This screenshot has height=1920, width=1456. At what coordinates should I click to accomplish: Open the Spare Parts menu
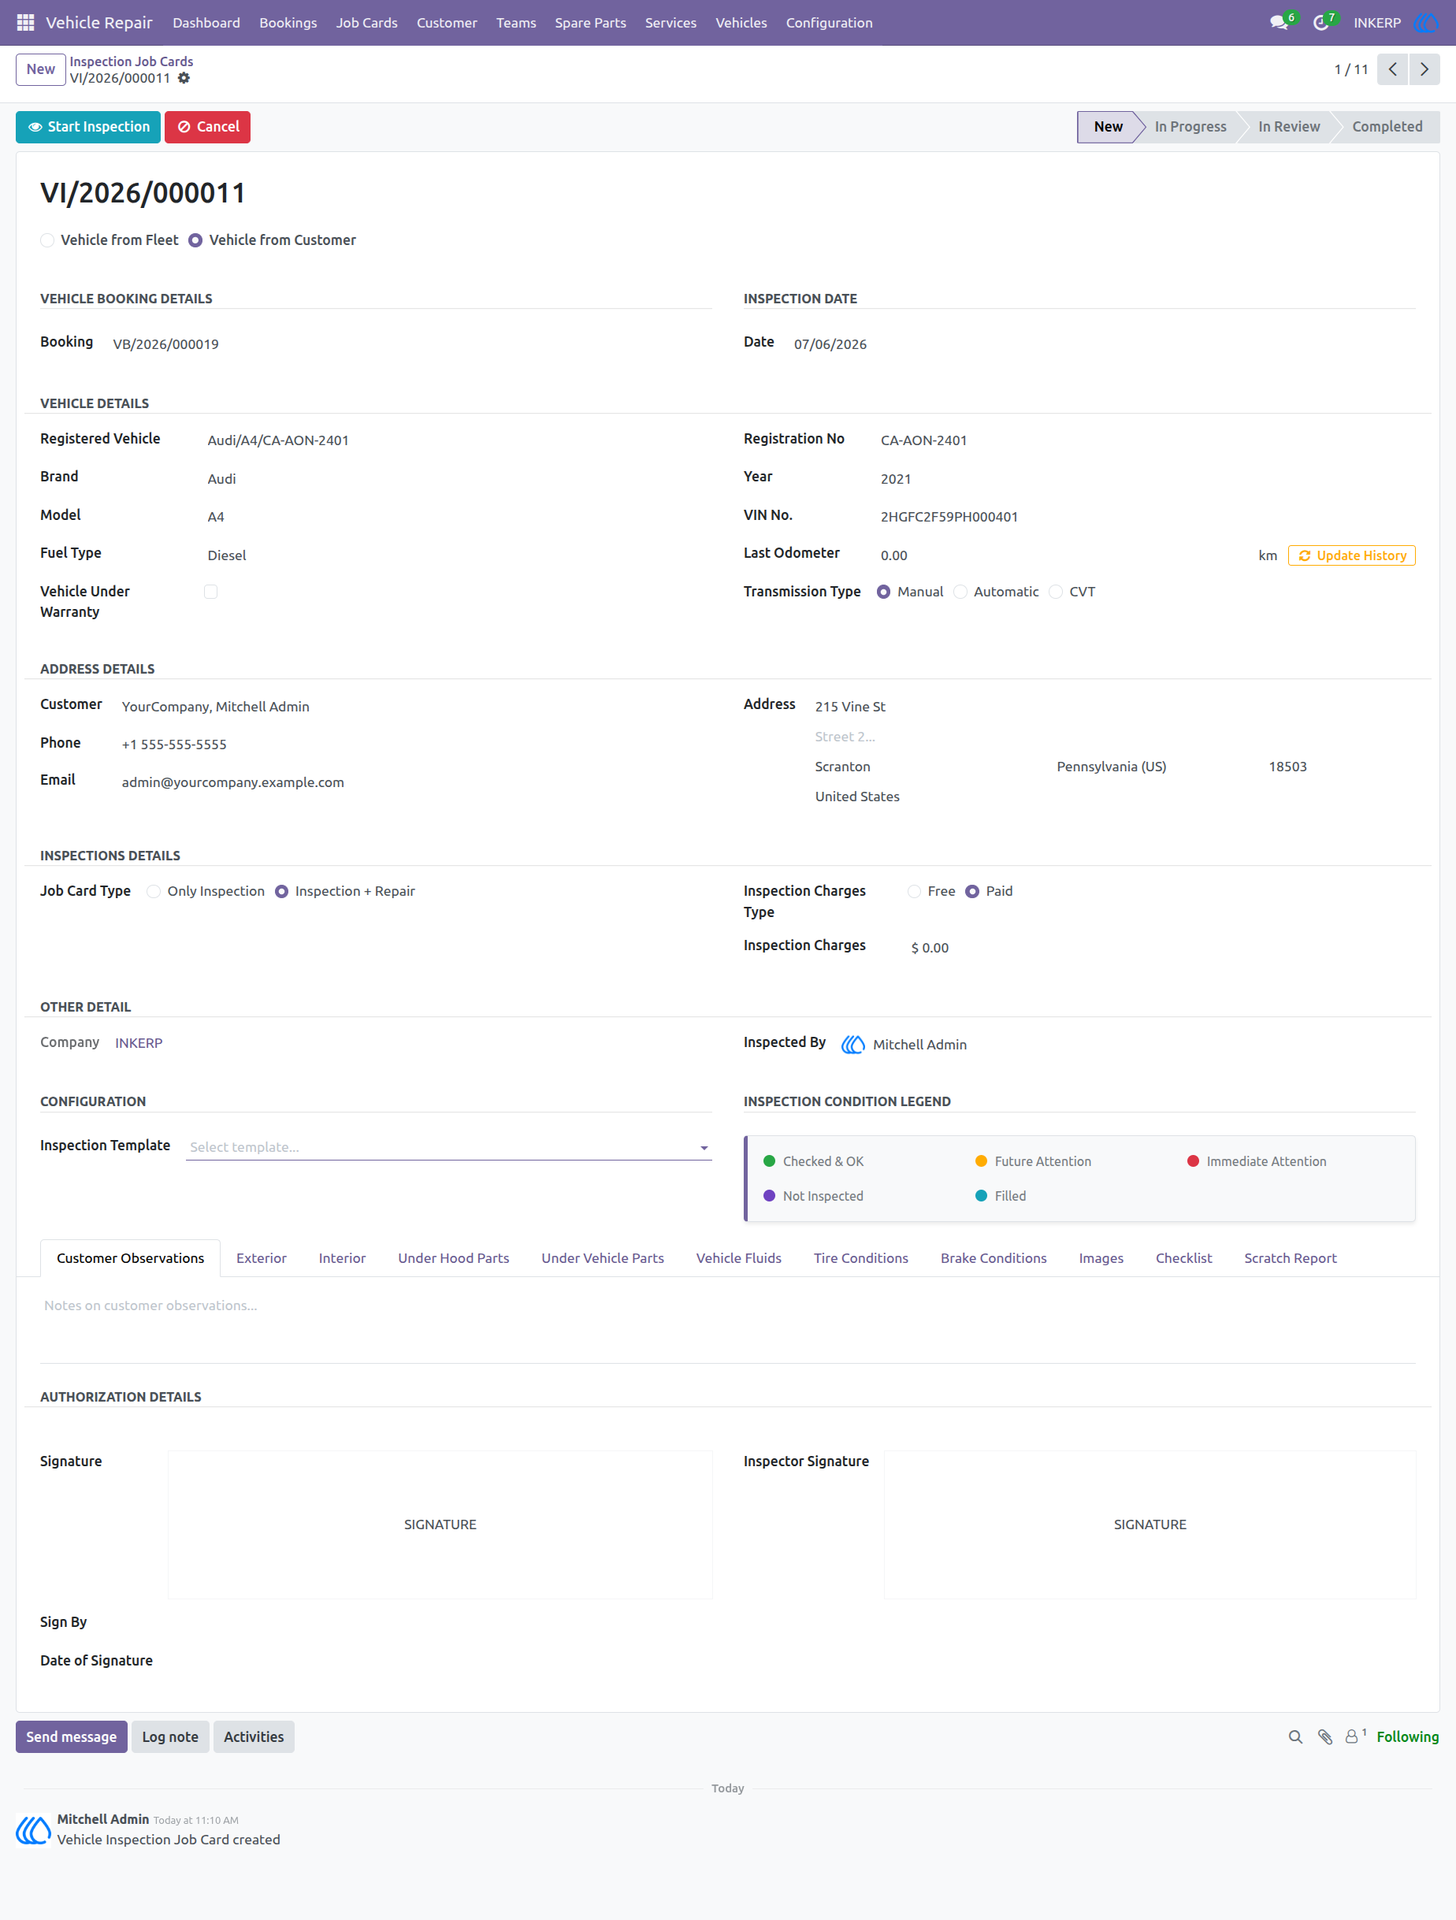(590, 22)
